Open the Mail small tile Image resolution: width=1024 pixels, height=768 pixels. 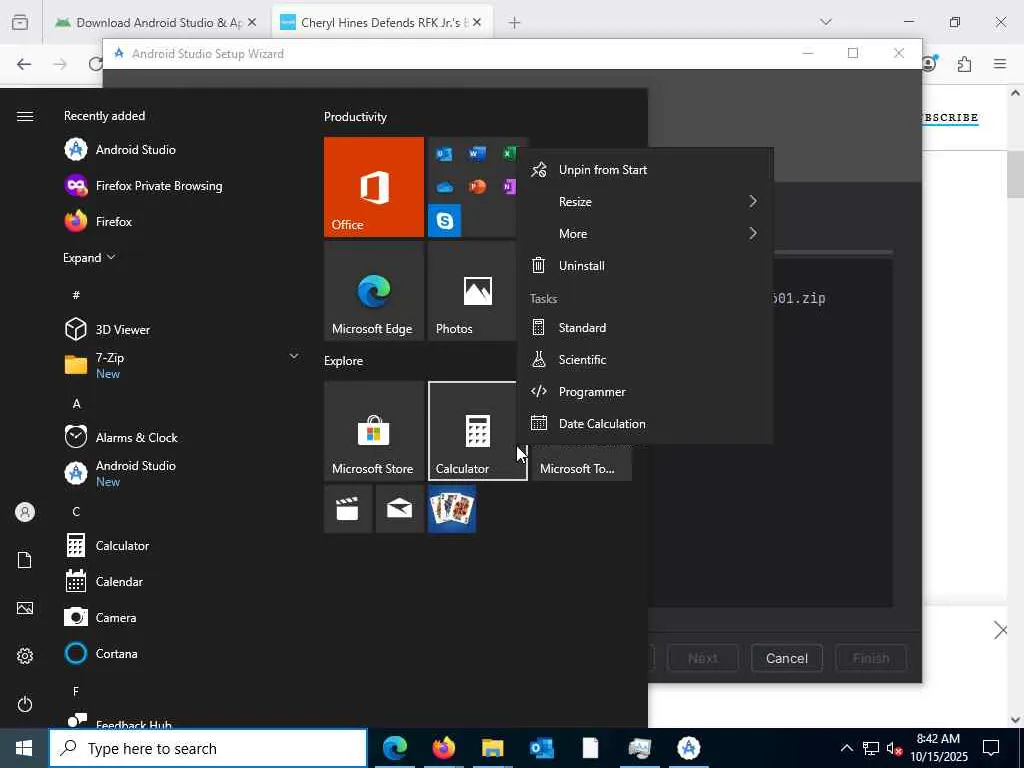pos(399,509)
